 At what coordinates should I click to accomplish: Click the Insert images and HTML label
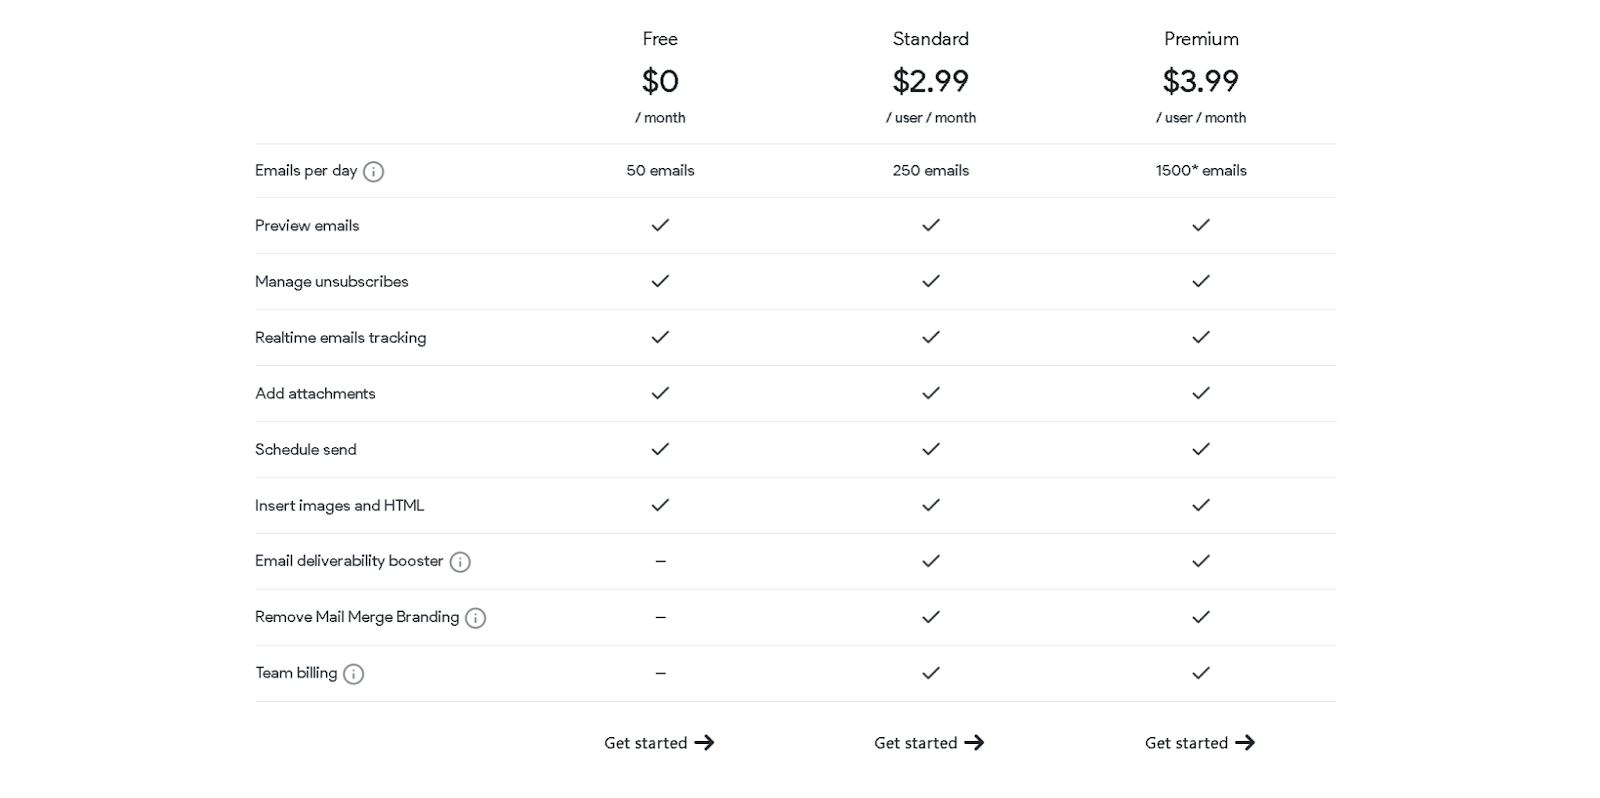tap(339, 506)
